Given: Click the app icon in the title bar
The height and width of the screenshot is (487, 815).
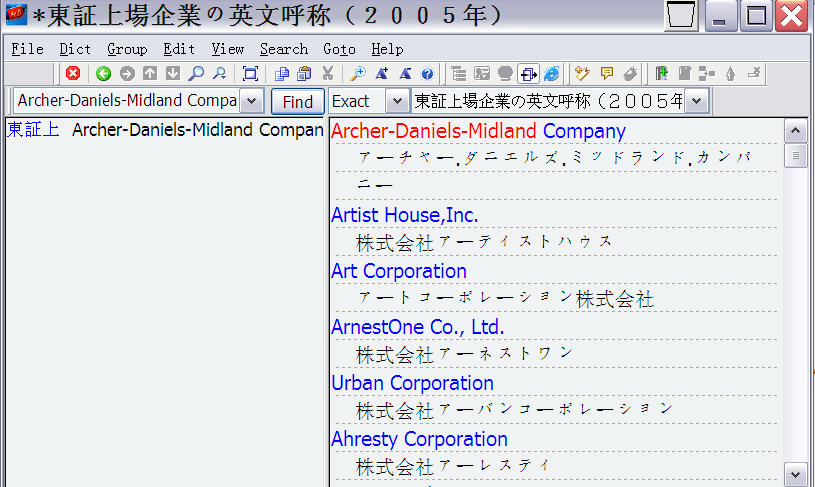Looking at the screenshot, I should 17,15.
